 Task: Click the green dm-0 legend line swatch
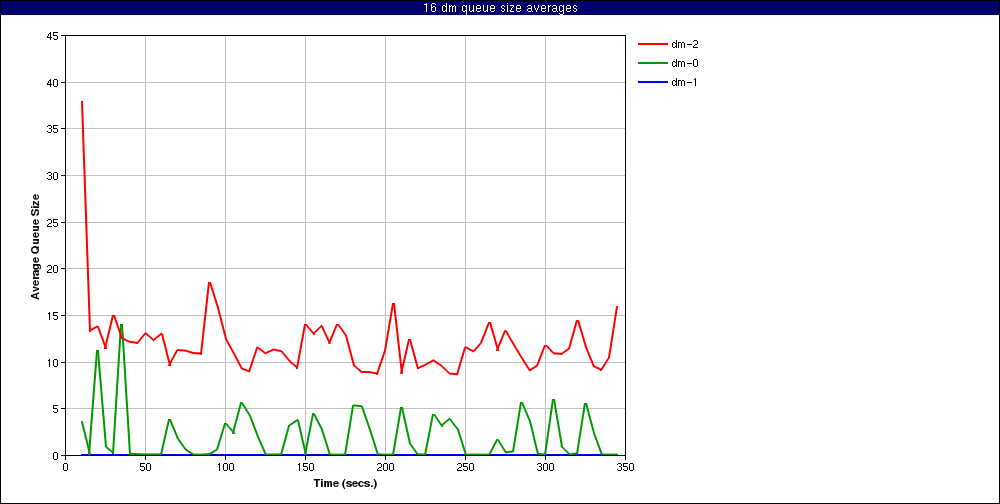point(652,63)
